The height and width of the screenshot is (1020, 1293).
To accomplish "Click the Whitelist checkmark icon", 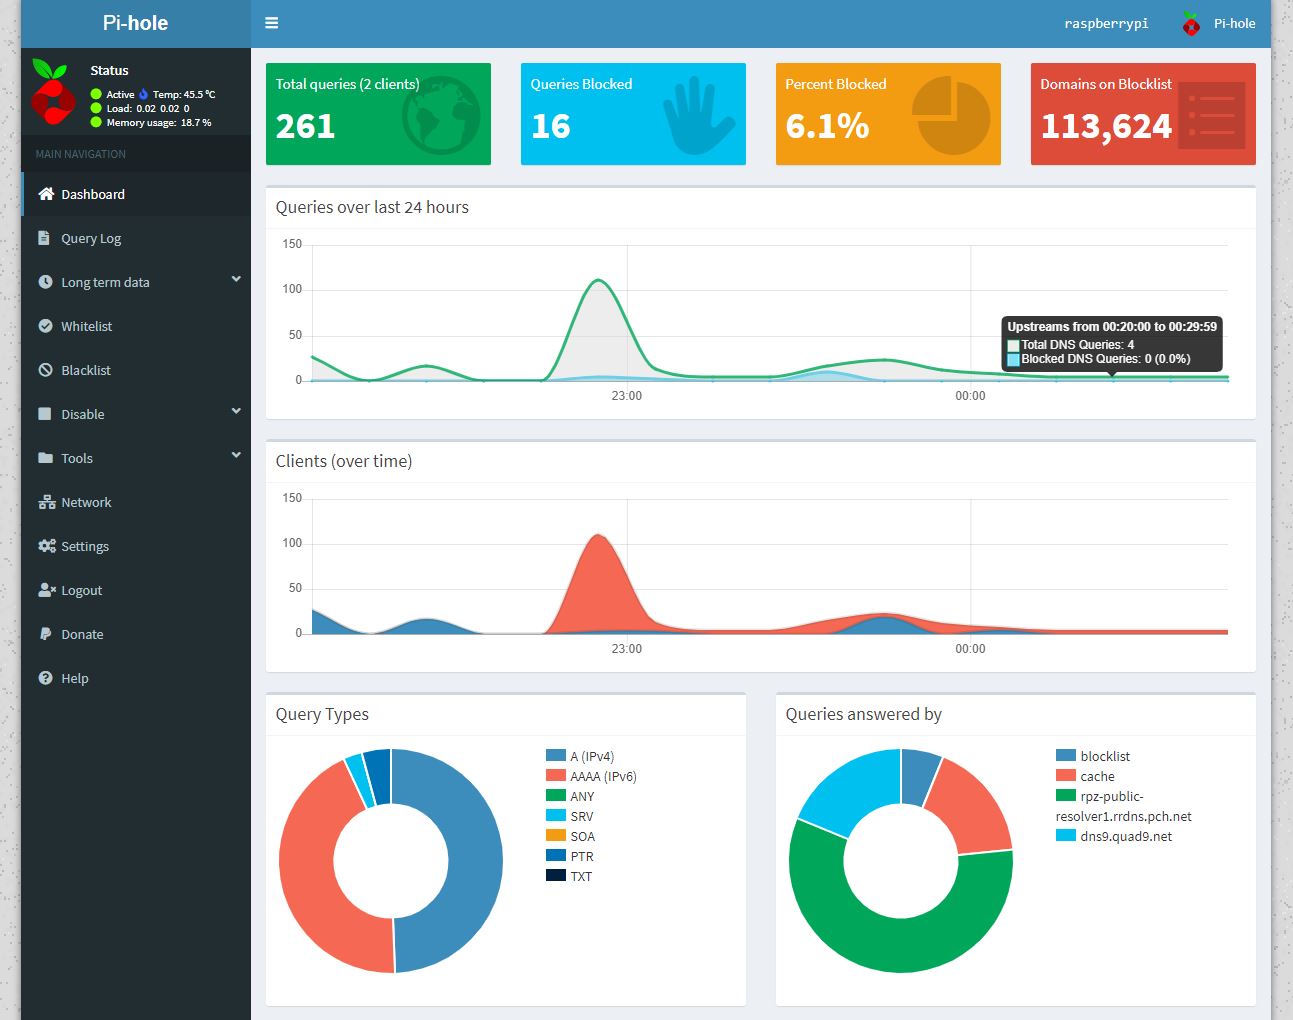I will click(x=45, y=326).
